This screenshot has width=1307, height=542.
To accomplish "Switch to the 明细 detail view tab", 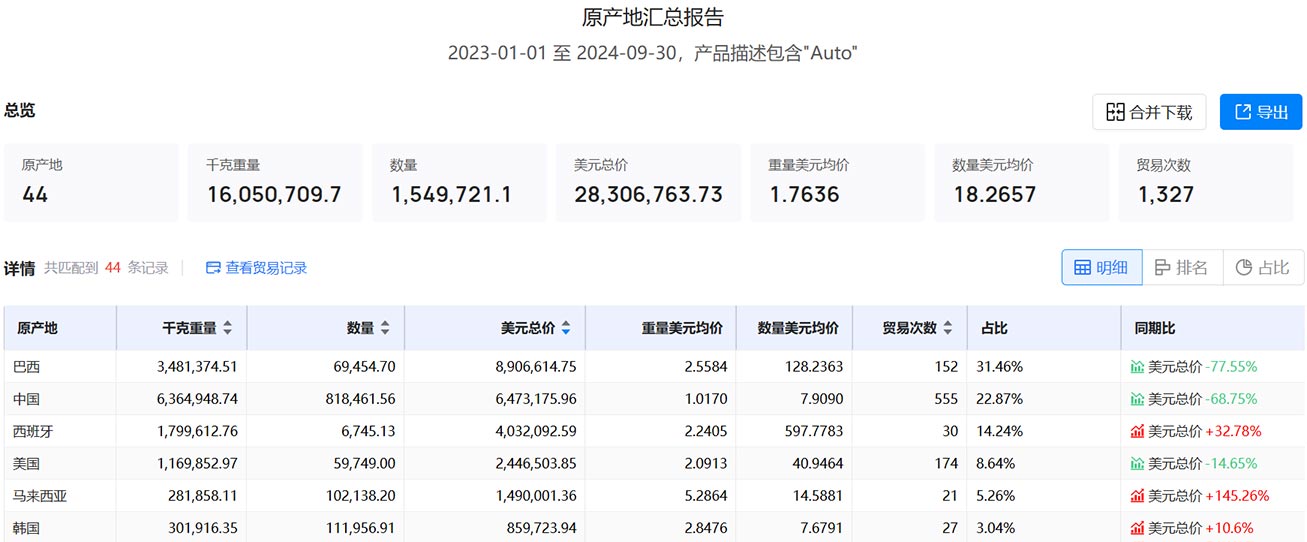I will pyautogui.click(x=1101, y=268).
